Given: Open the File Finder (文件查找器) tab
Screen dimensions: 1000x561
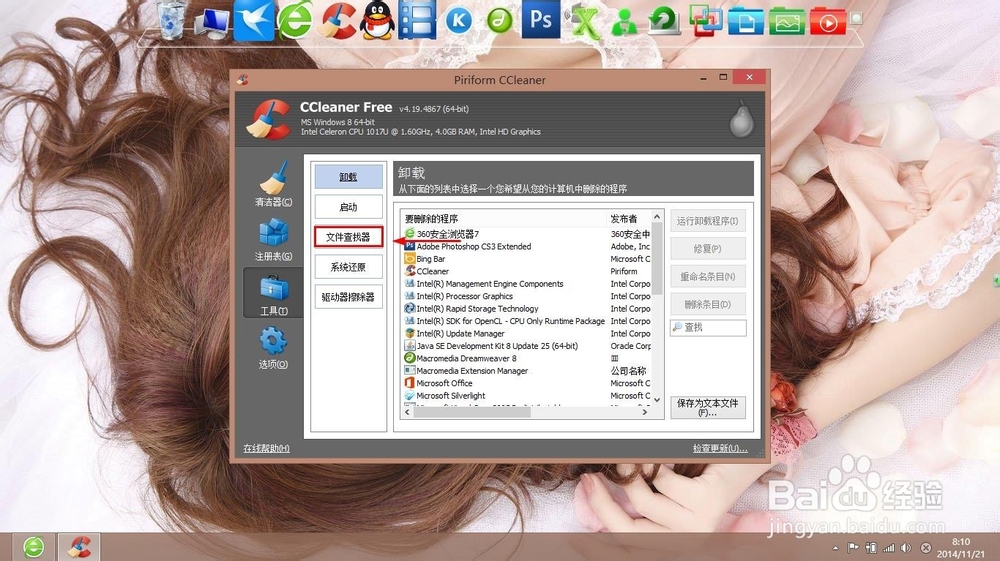Looking at the screenshot, I should 348,237.
